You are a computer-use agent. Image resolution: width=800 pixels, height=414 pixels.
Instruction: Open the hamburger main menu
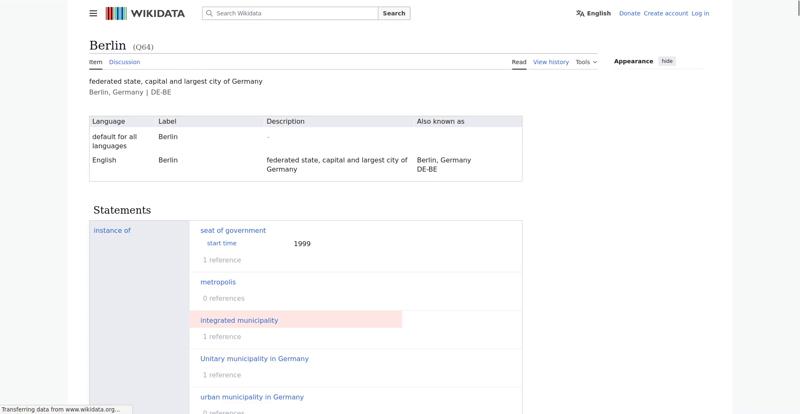[93, 13]
